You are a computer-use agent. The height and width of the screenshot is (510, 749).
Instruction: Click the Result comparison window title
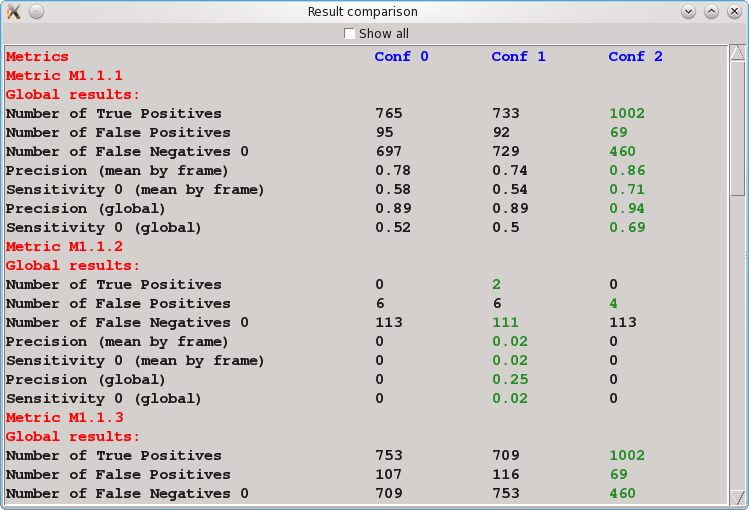[363, 11]
